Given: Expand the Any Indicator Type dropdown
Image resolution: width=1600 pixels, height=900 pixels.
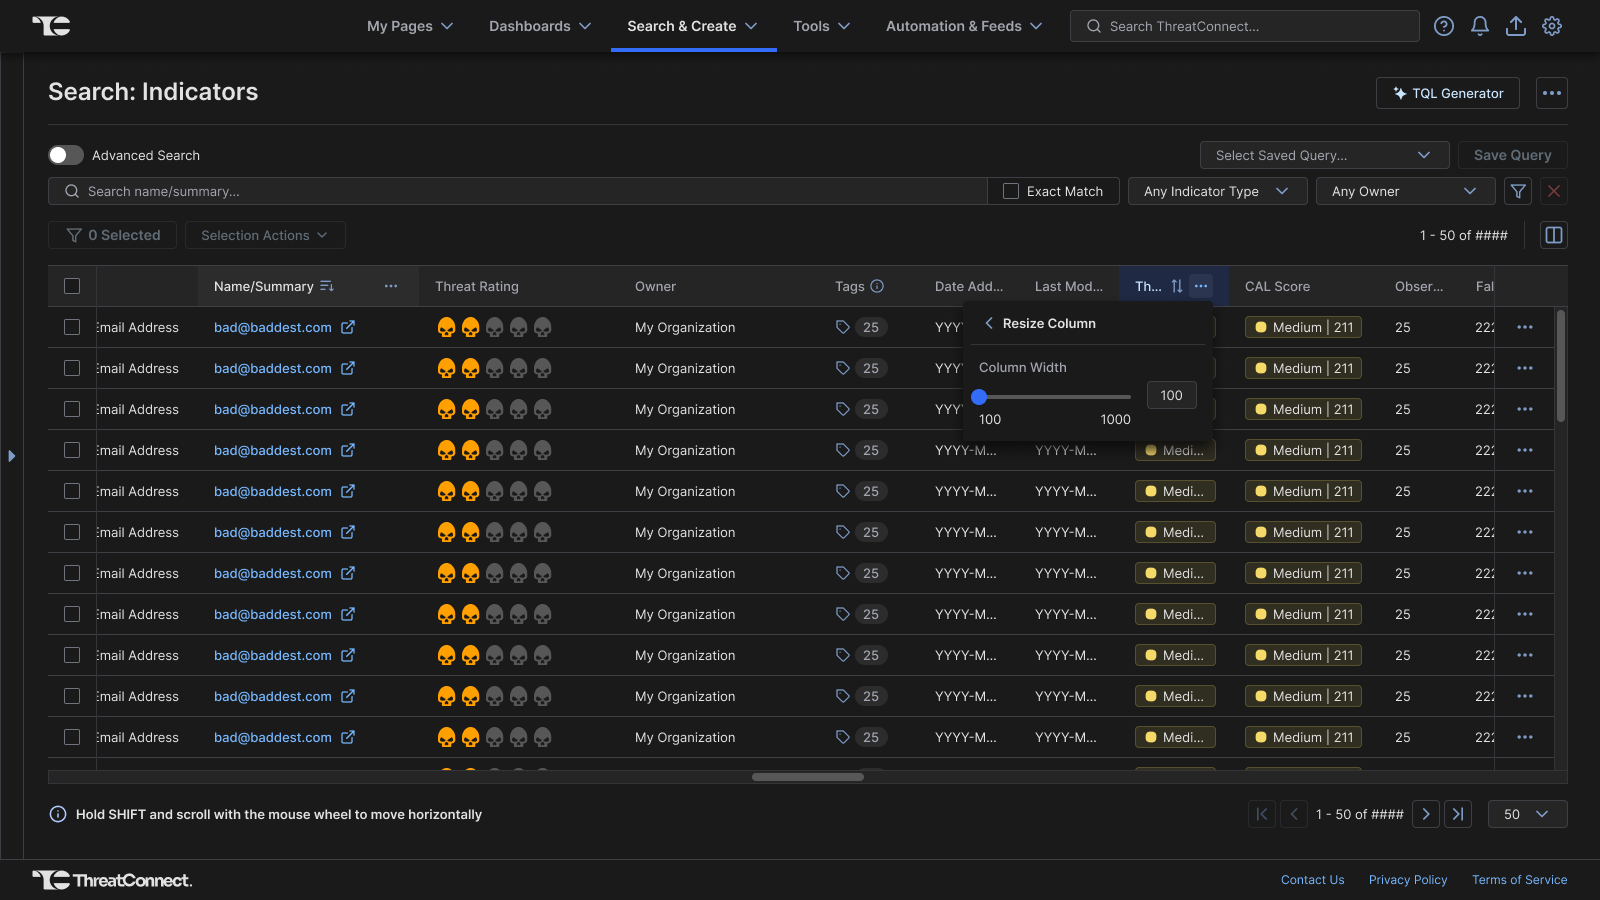Looking at the screenshot, I should (x=1216, y=191).
